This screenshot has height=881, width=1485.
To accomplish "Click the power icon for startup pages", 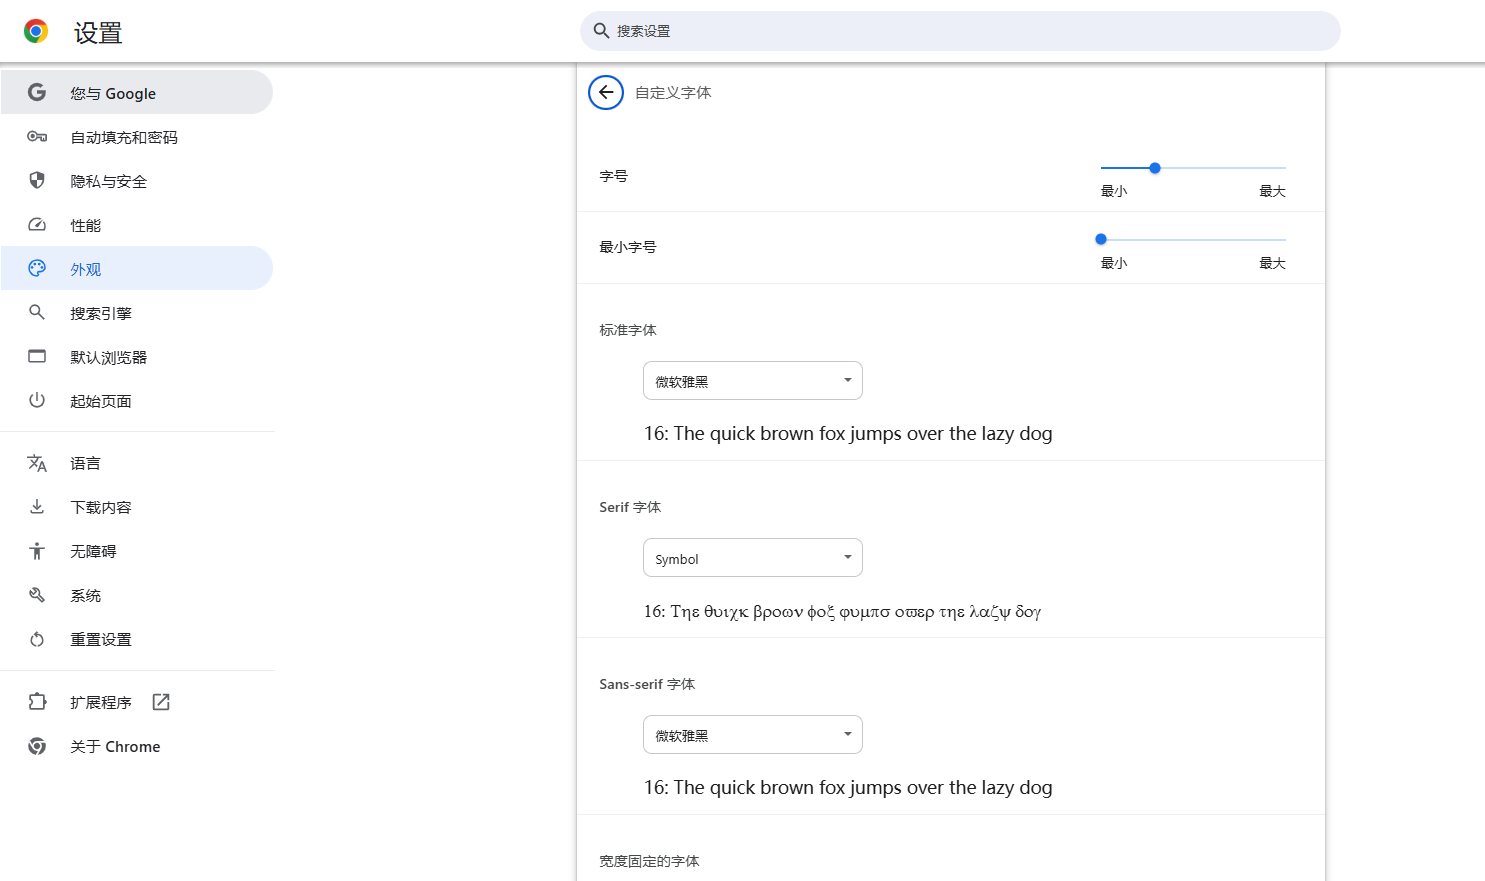I will click(x=37, y=400).
